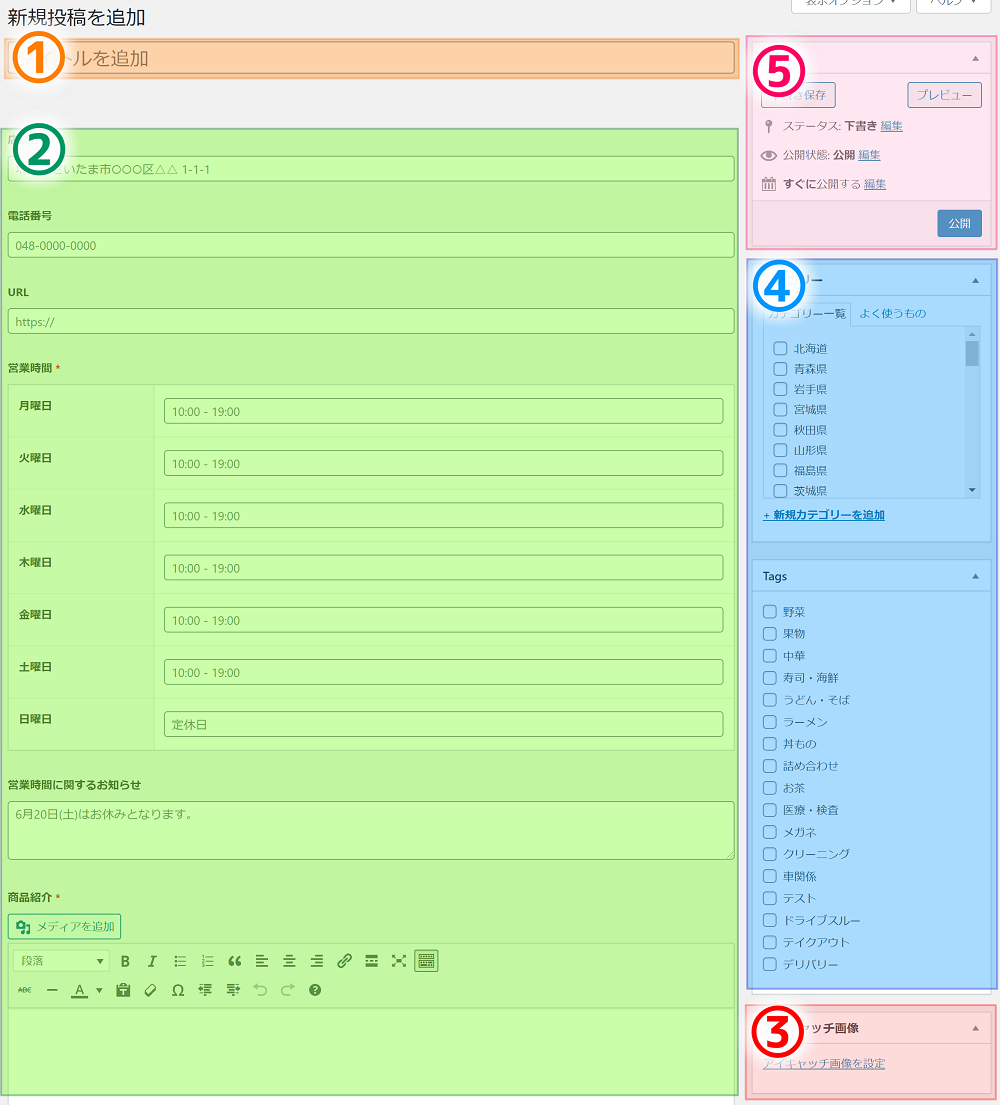Enable fullscreen distraction-free writing mode
This screenshot has width=1000, height=1105.
[399, 961]
